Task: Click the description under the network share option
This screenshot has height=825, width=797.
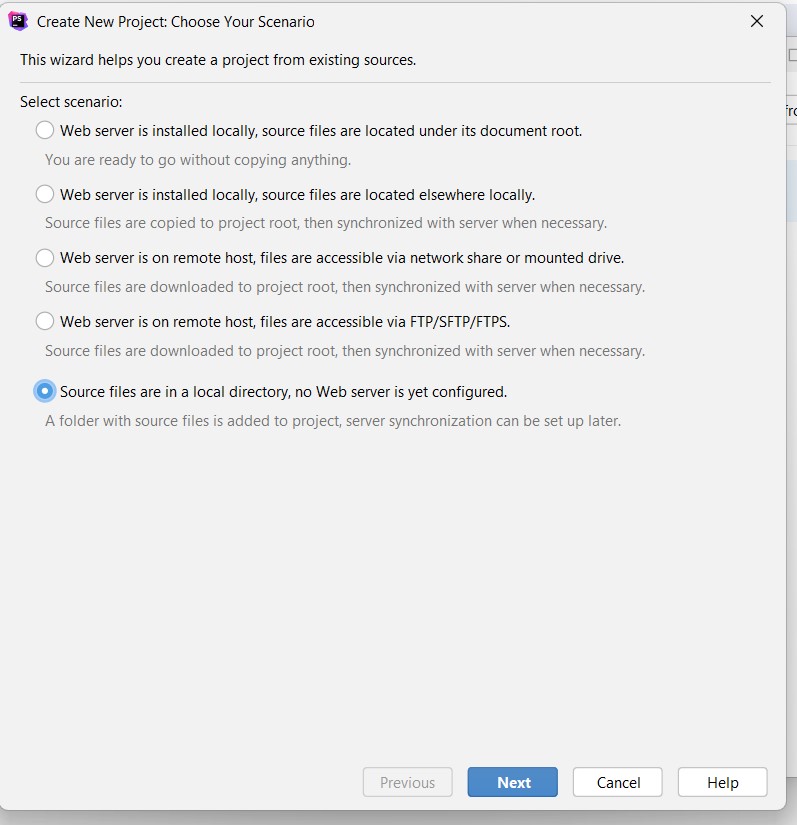Action: tap(344, 287)
